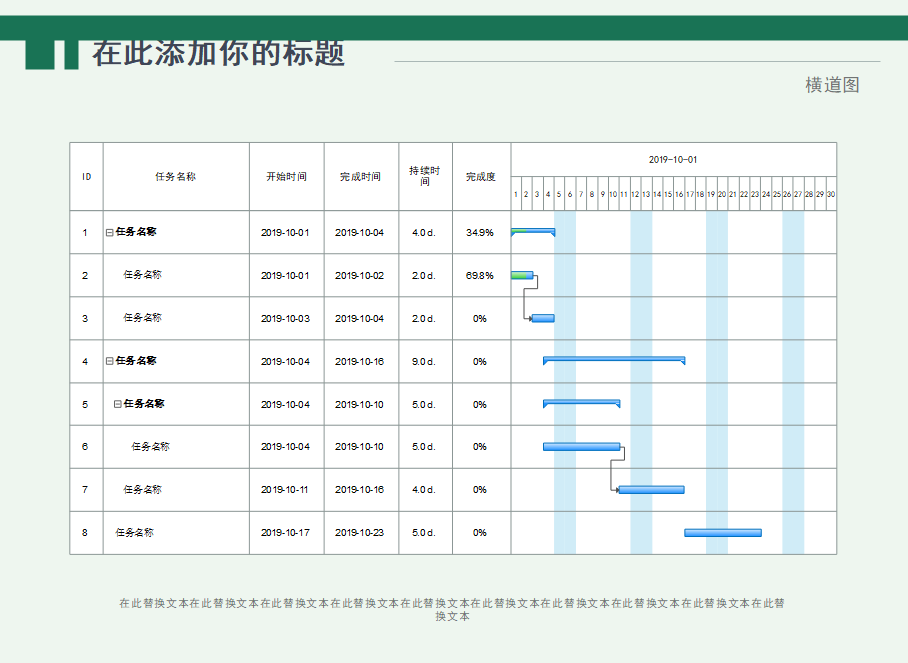Click the slide title 在此添加你的标题

tap(218, 53)
